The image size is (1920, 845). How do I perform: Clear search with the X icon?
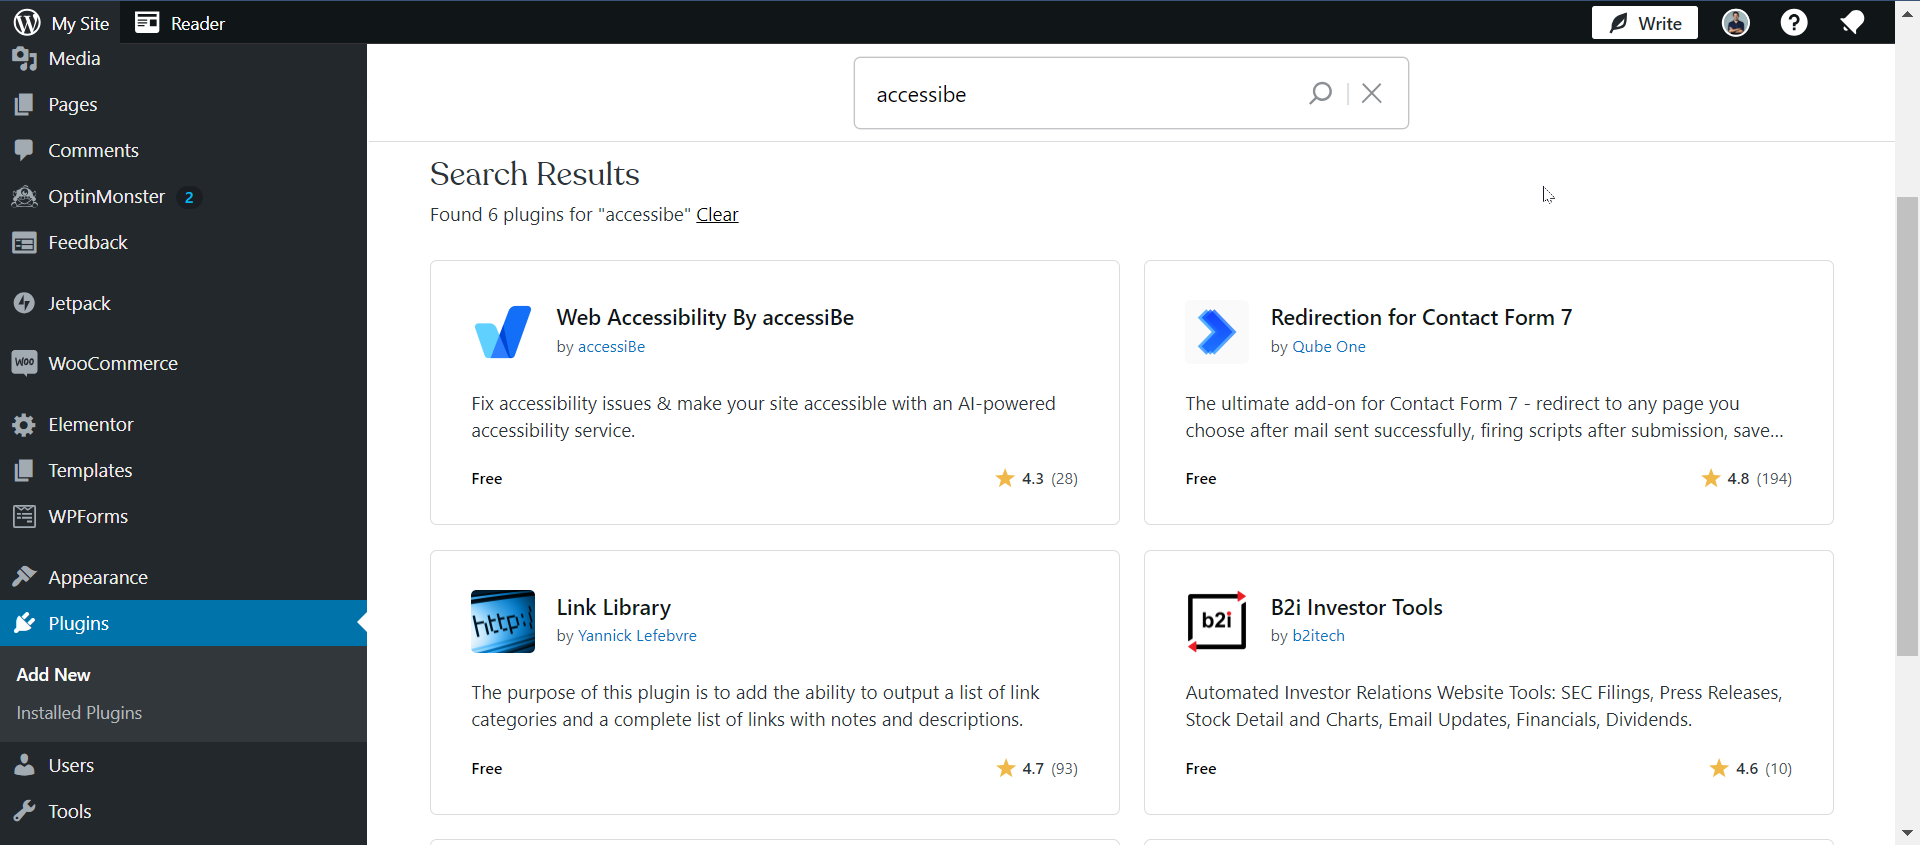(1372, 93)
